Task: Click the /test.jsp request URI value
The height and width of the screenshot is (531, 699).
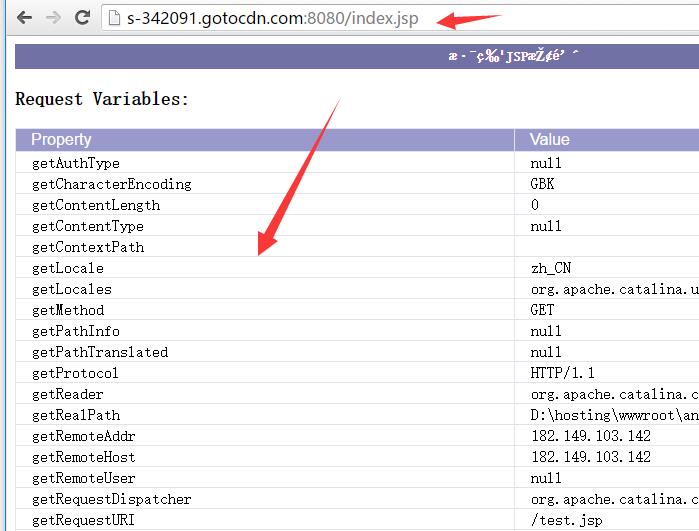Action: click(x=565, y=520)
